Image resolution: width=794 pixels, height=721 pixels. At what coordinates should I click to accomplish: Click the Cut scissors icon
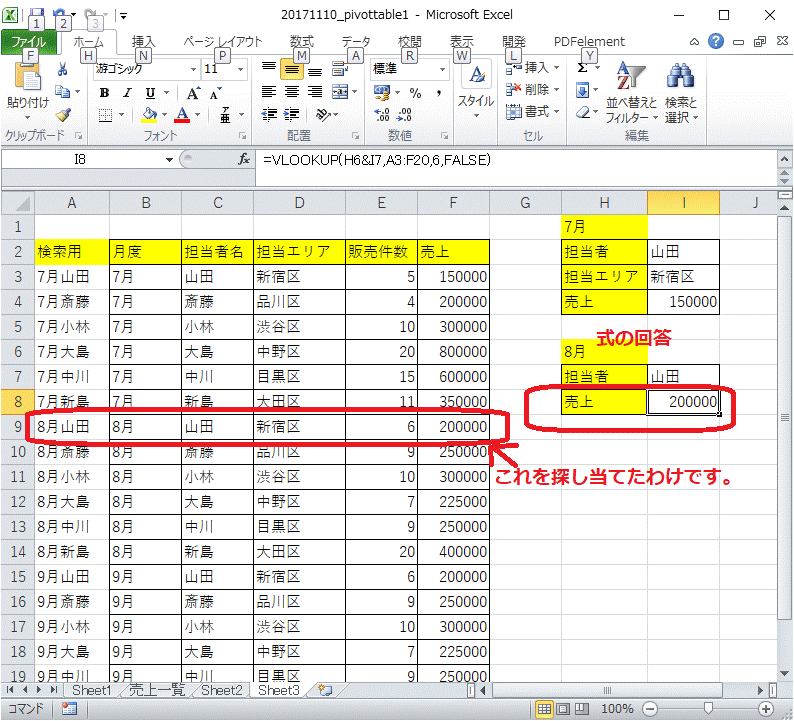point(62,69)
